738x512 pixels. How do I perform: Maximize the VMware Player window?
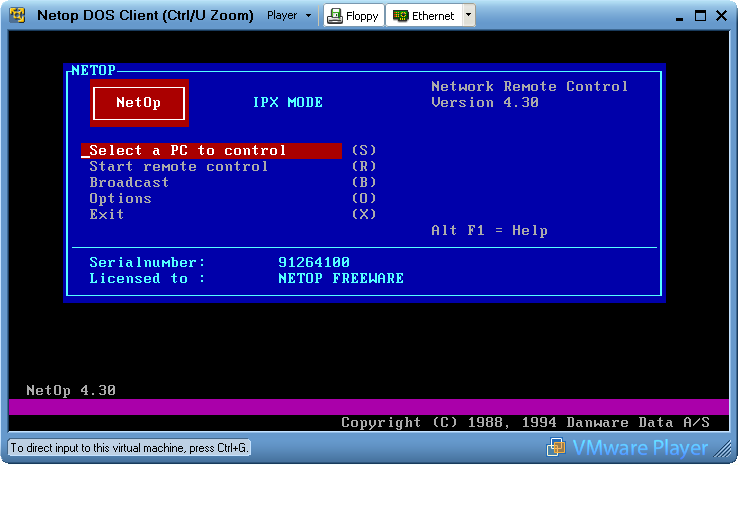(700, 16)
